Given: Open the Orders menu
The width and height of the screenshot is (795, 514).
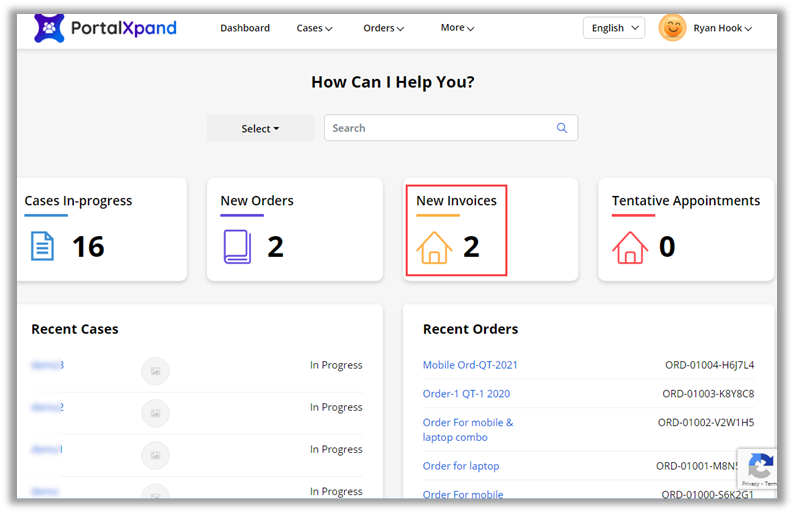Looking at the screenshot, I should pos(383,28).
